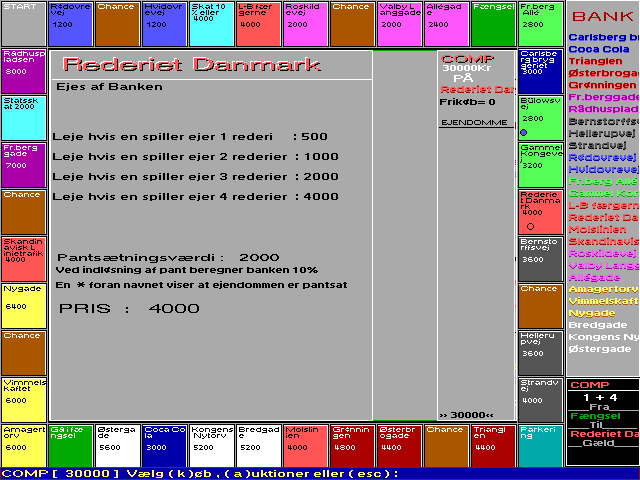The height and width of the screenshot is (480, 640).
Task: Select the Bernstorffsvej 3600 board square
Action: pyautogui.click(x=541, y=259)
